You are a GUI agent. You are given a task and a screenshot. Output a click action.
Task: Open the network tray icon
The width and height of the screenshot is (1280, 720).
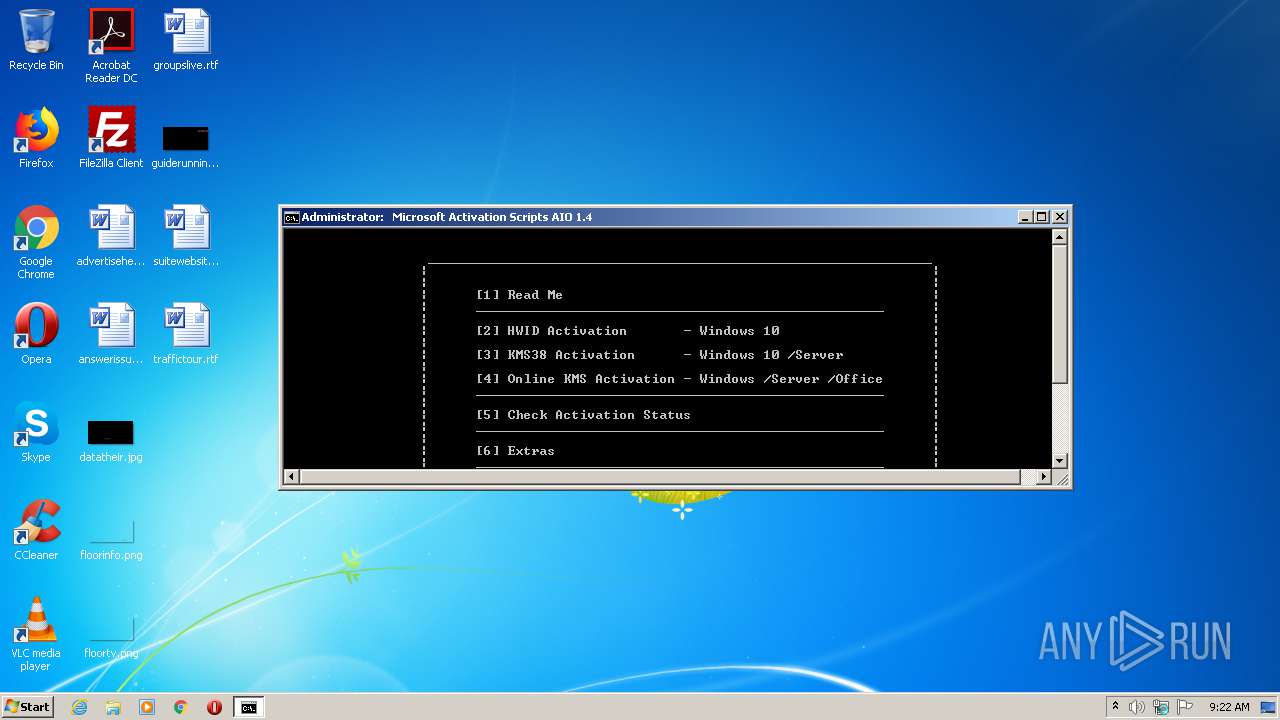1161,707
